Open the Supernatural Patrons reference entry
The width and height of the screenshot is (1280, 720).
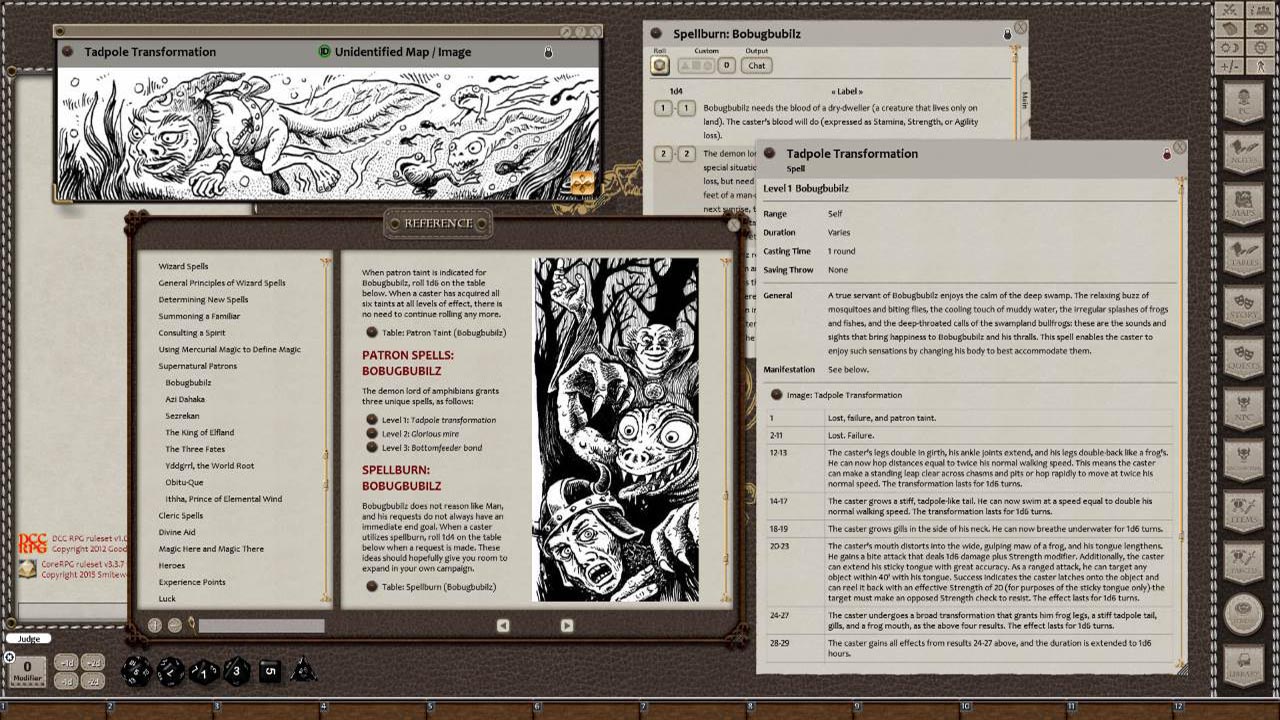point(198,364)
